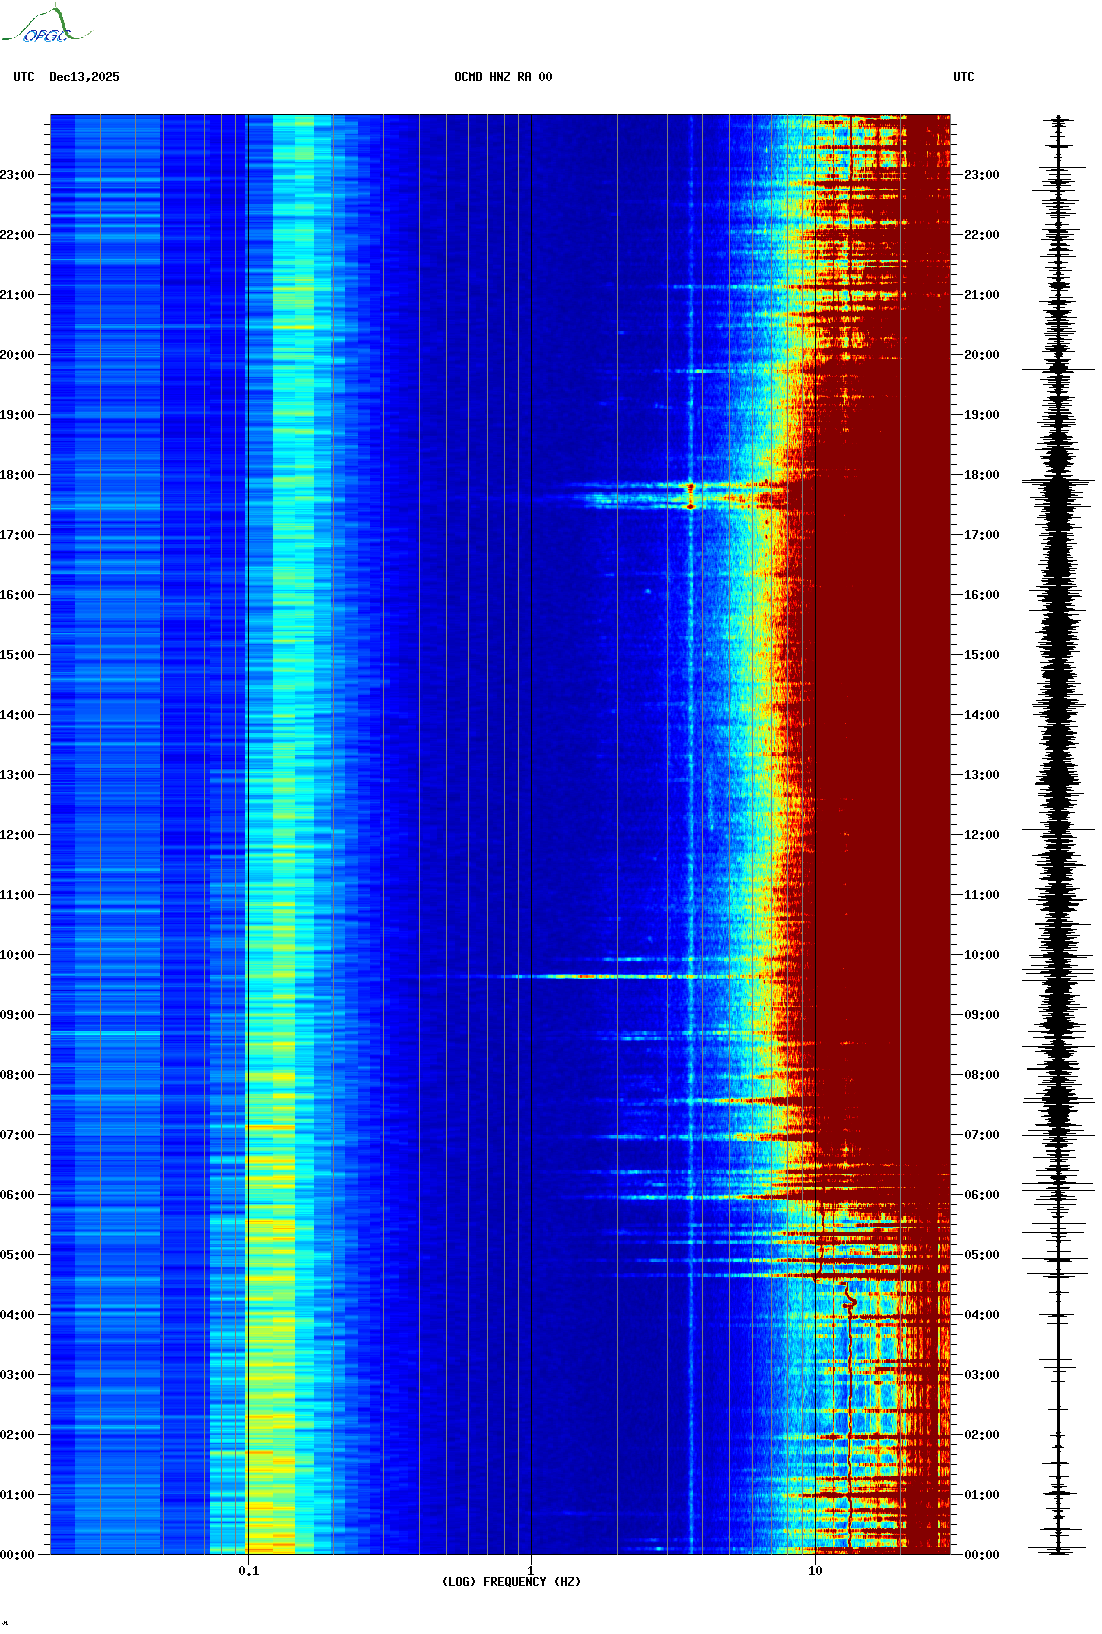Click the 18:00 time label on left axis
The image size is (1102, 1634).
click(x=17, y=475)
